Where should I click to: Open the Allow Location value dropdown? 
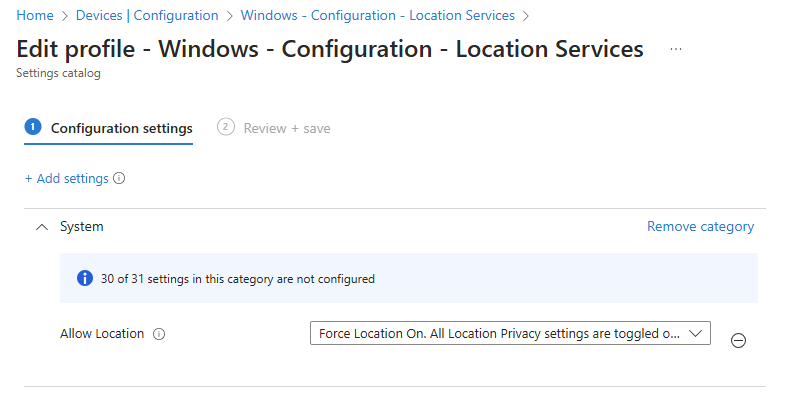coord(500,333)
